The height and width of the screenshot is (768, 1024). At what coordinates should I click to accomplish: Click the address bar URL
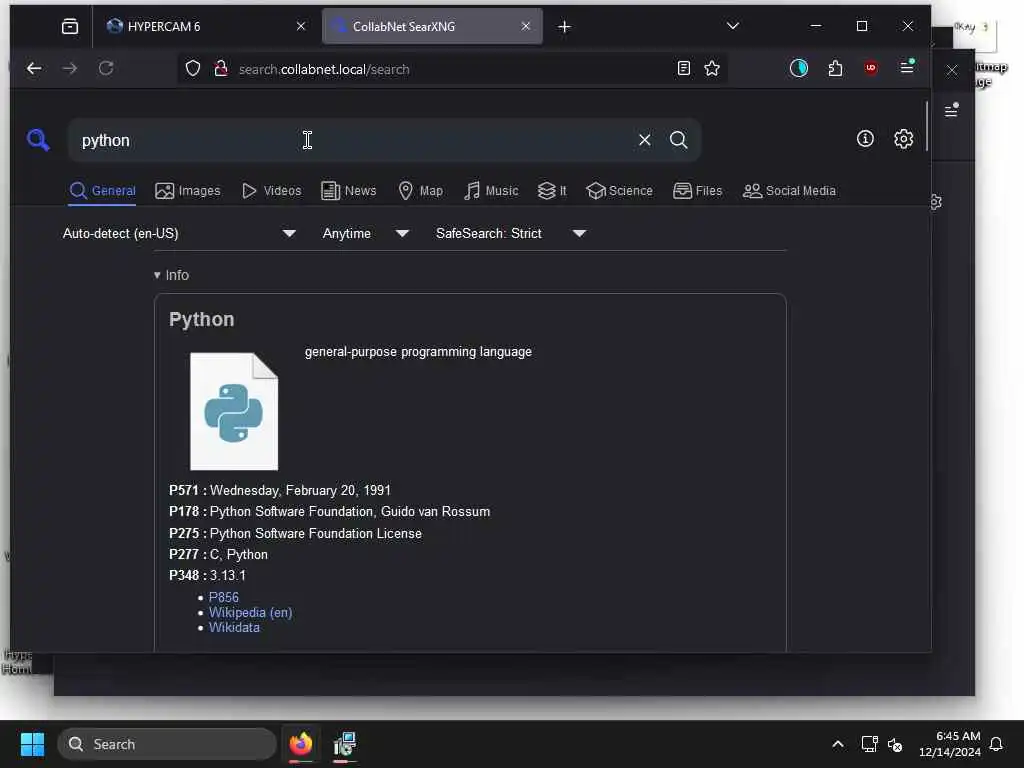(324, 69)
